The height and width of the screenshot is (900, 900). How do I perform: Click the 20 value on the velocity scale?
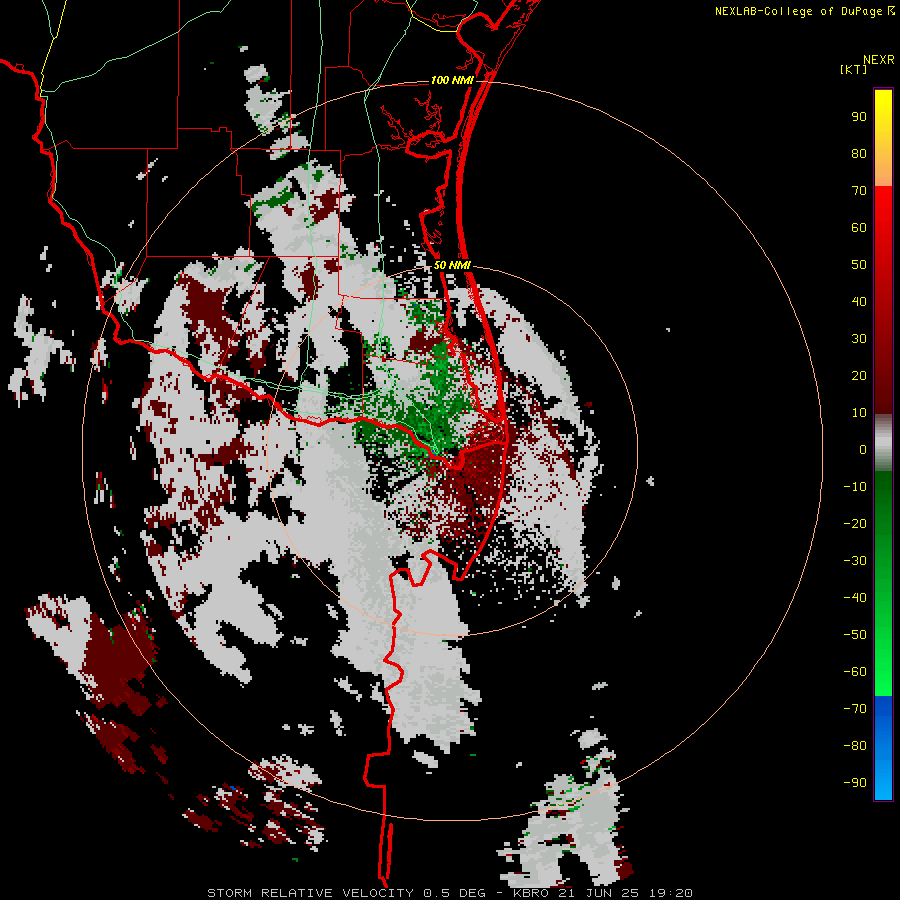coord(859,376)
